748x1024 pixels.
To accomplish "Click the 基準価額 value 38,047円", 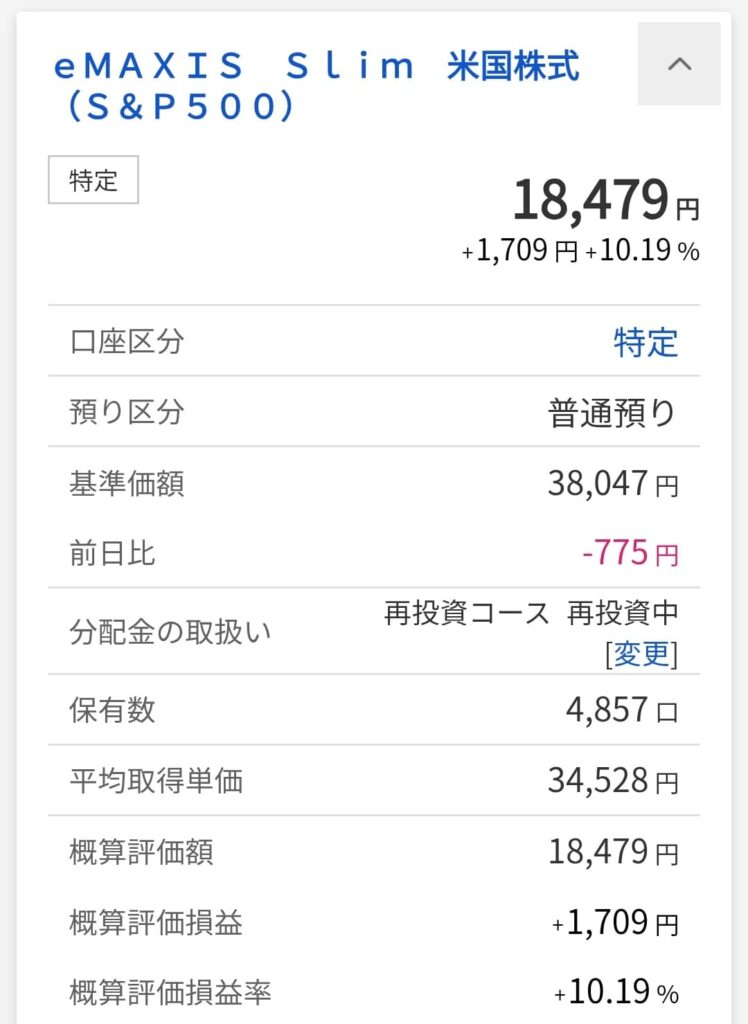I will pyautogui.click(x=612, y=484).
